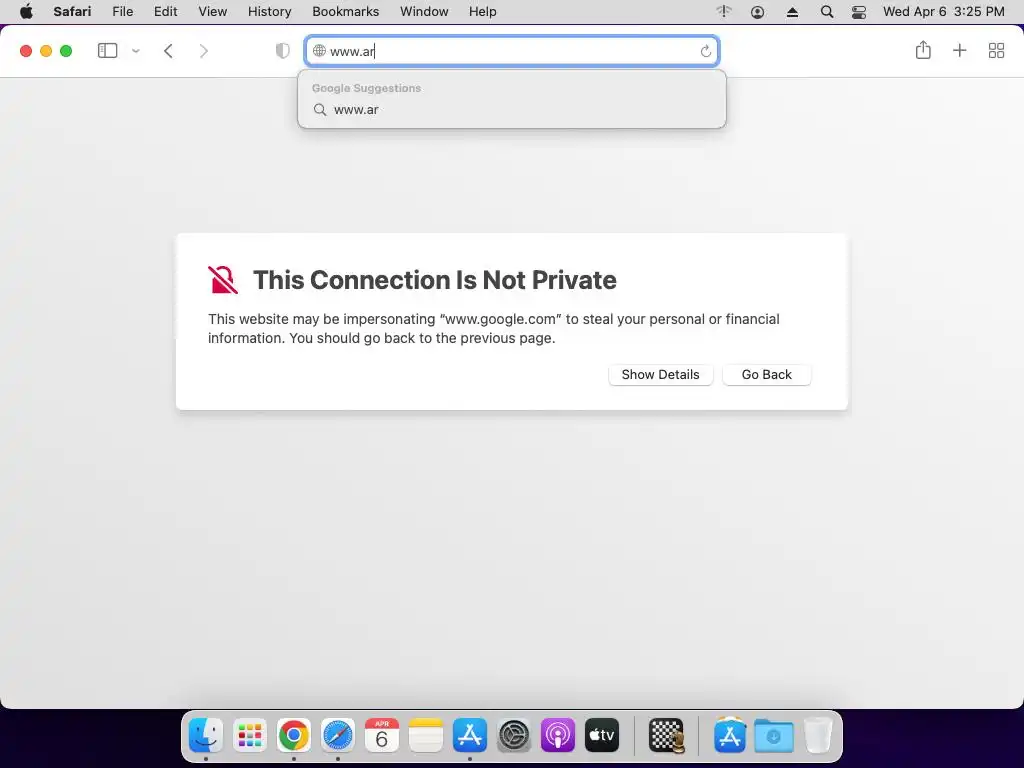Open the Share menu icon
The height and width of the screenshot is (768, 1024).
point(923,50)
